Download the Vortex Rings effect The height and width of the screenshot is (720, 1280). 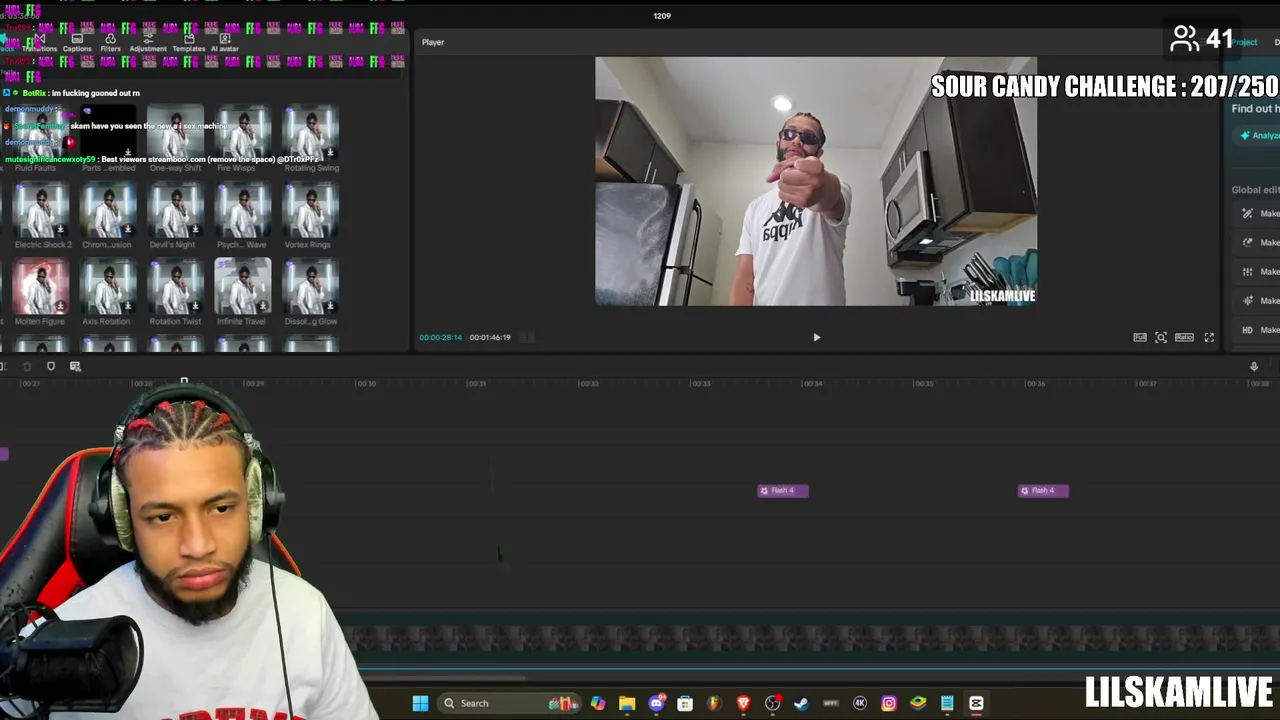coord(331,230)
